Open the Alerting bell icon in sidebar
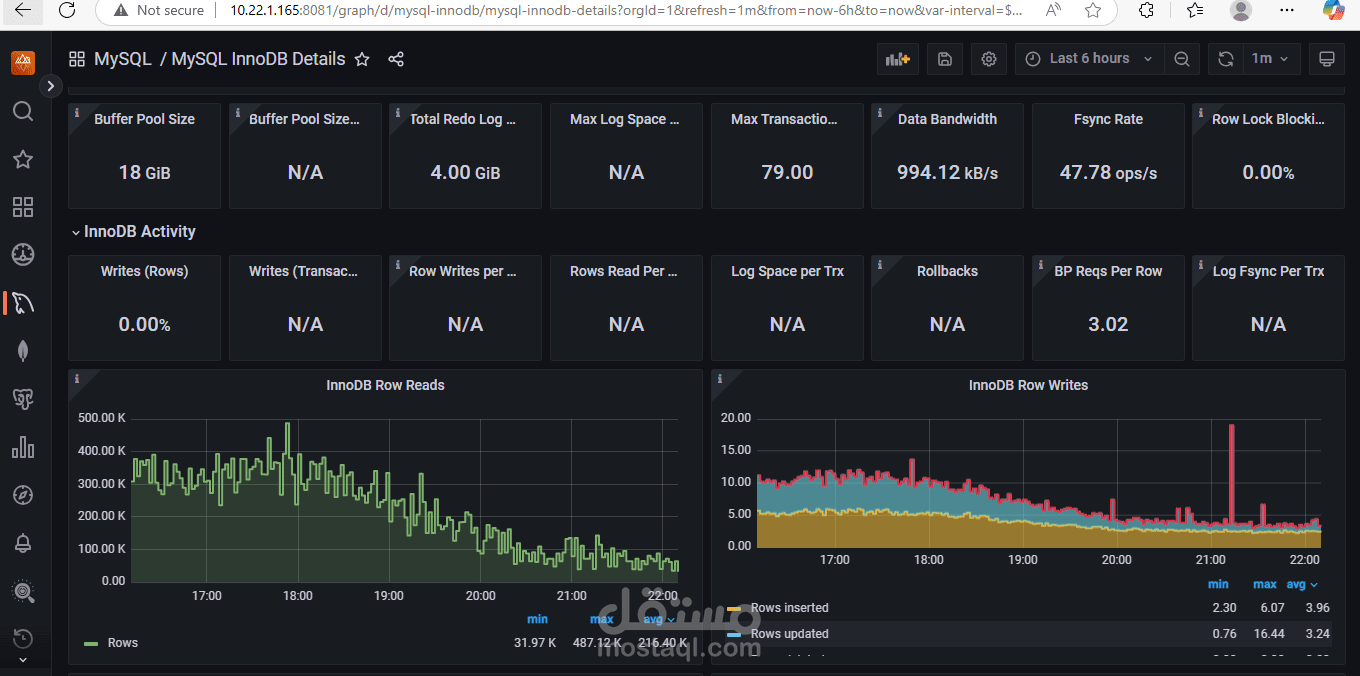This screenshot has height=676, width=1360. click(23, 543)
